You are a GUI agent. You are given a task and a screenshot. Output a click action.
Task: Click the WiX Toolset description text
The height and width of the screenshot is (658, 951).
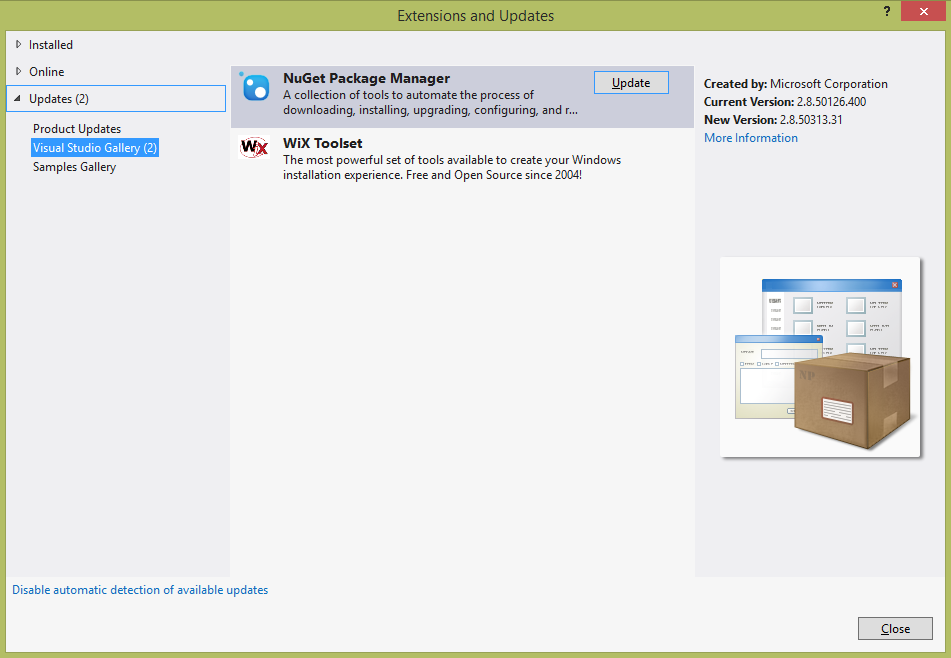pyautogui.click(x=452, y=167)
